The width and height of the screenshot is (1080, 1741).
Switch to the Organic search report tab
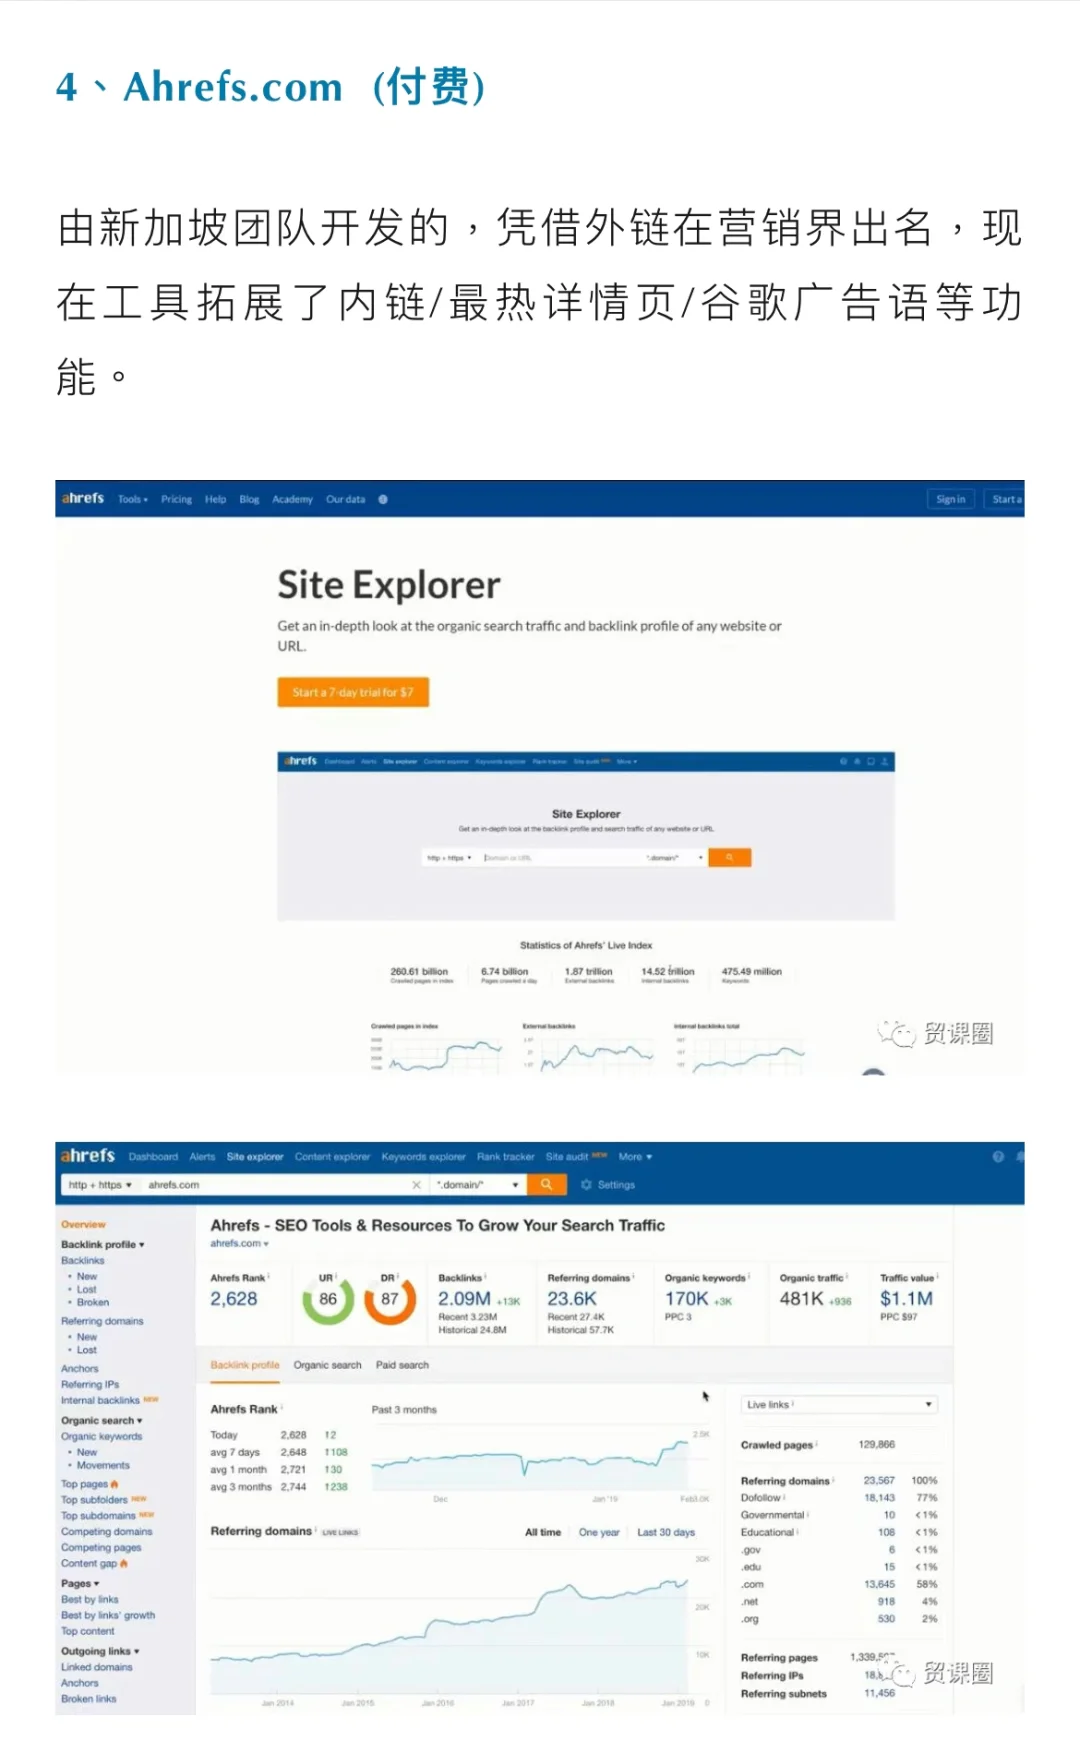click(x=327, y=1365)
